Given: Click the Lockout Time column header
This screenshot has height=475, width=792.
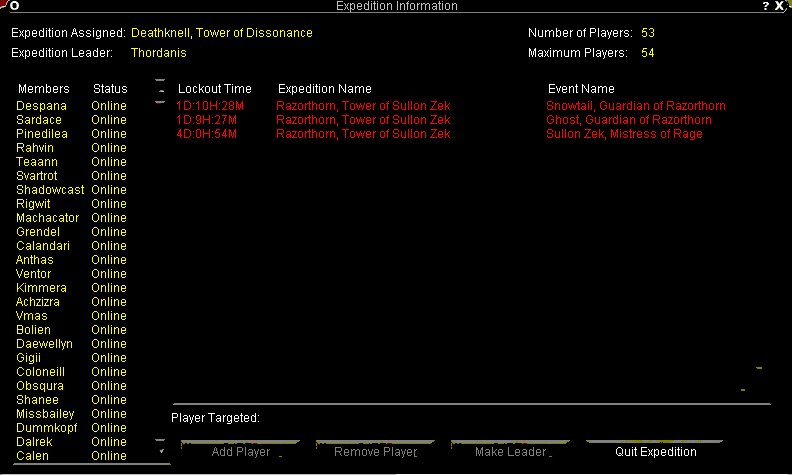Looking at the screenshot, I should pyautogui.click(x=215, y=88).
